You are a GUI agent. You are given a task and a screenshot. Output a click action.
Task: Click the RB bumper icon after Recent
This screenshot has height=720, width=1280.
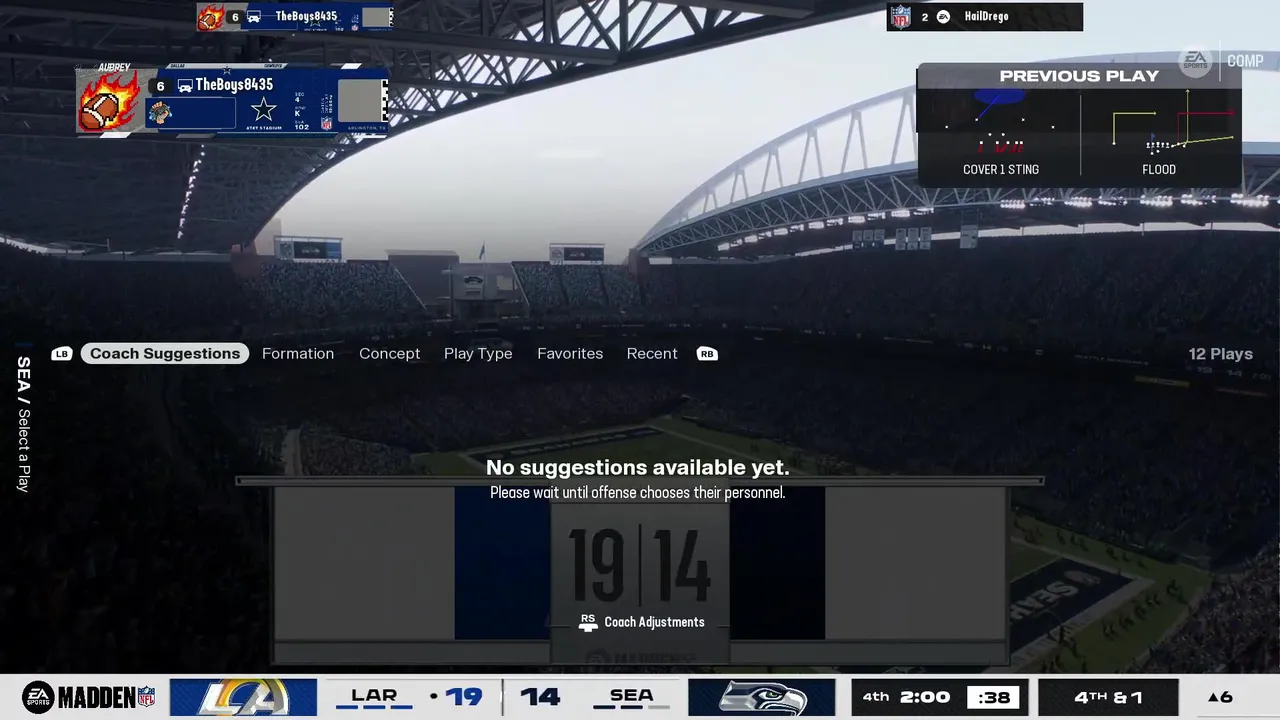(x=707, y=354)
